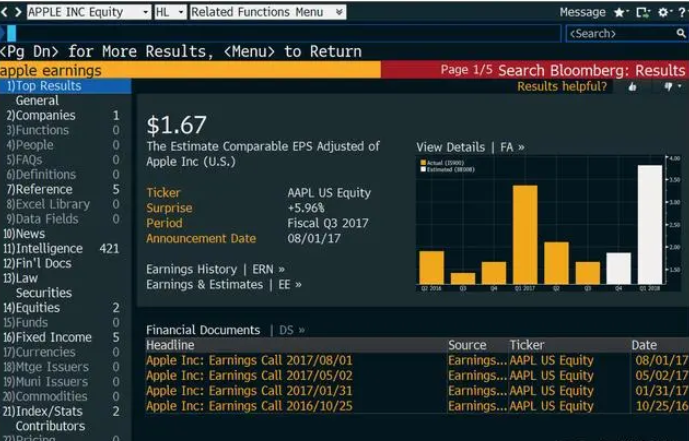Click the help question mark icon
Screen dimensions: 689x441
tap(682, 12)
